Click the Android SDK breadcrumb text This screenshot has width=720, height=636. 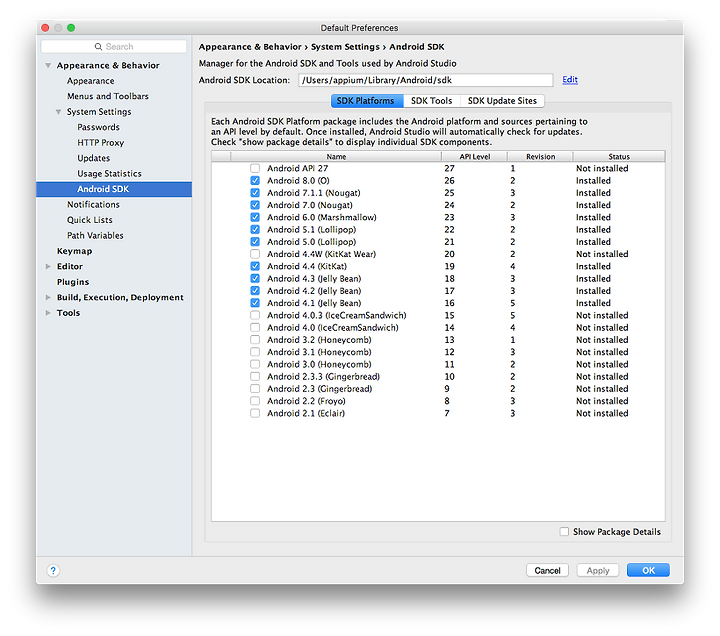pos(417,47)
